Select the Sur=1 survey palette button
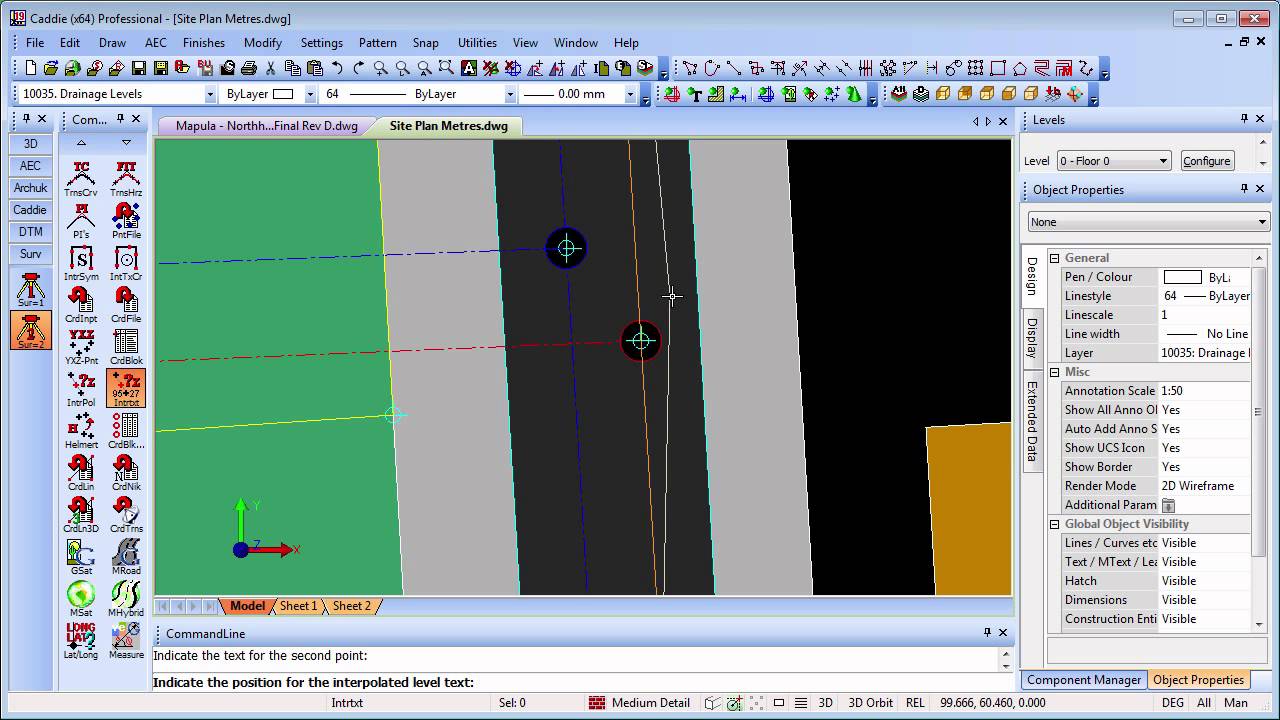Image resolution: width=1280 pixels, height=720 pixels. (31, 288)
